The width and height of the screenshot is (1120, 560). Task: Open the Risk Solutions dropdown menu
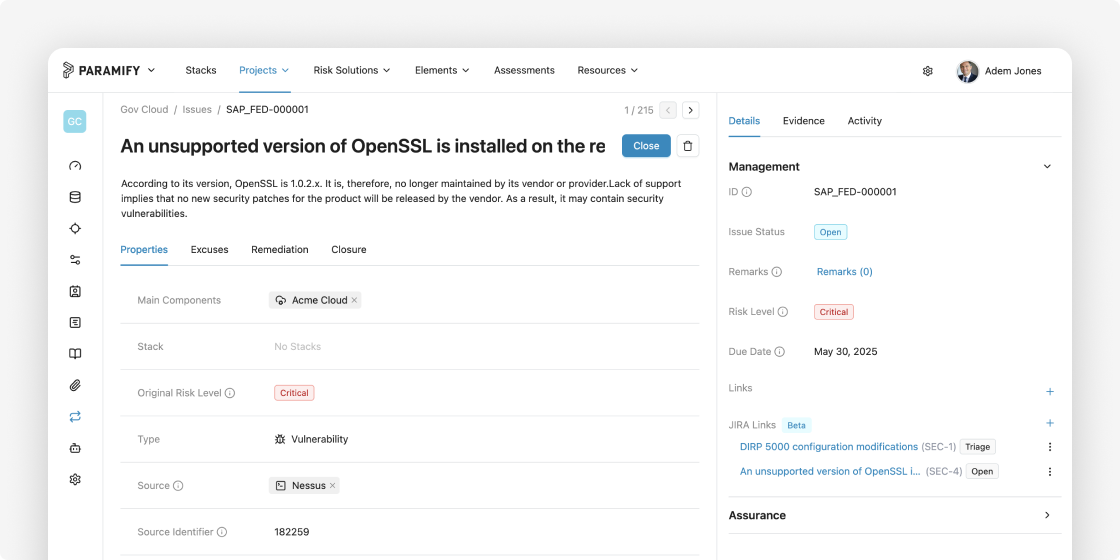[352, 70]
